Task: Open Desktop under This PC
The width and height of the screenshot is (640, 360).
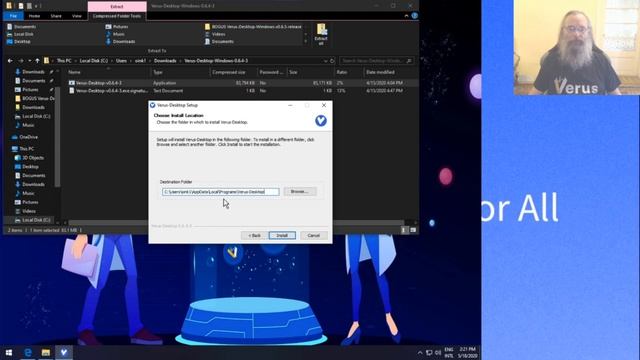Action: [x=27, y=167]
